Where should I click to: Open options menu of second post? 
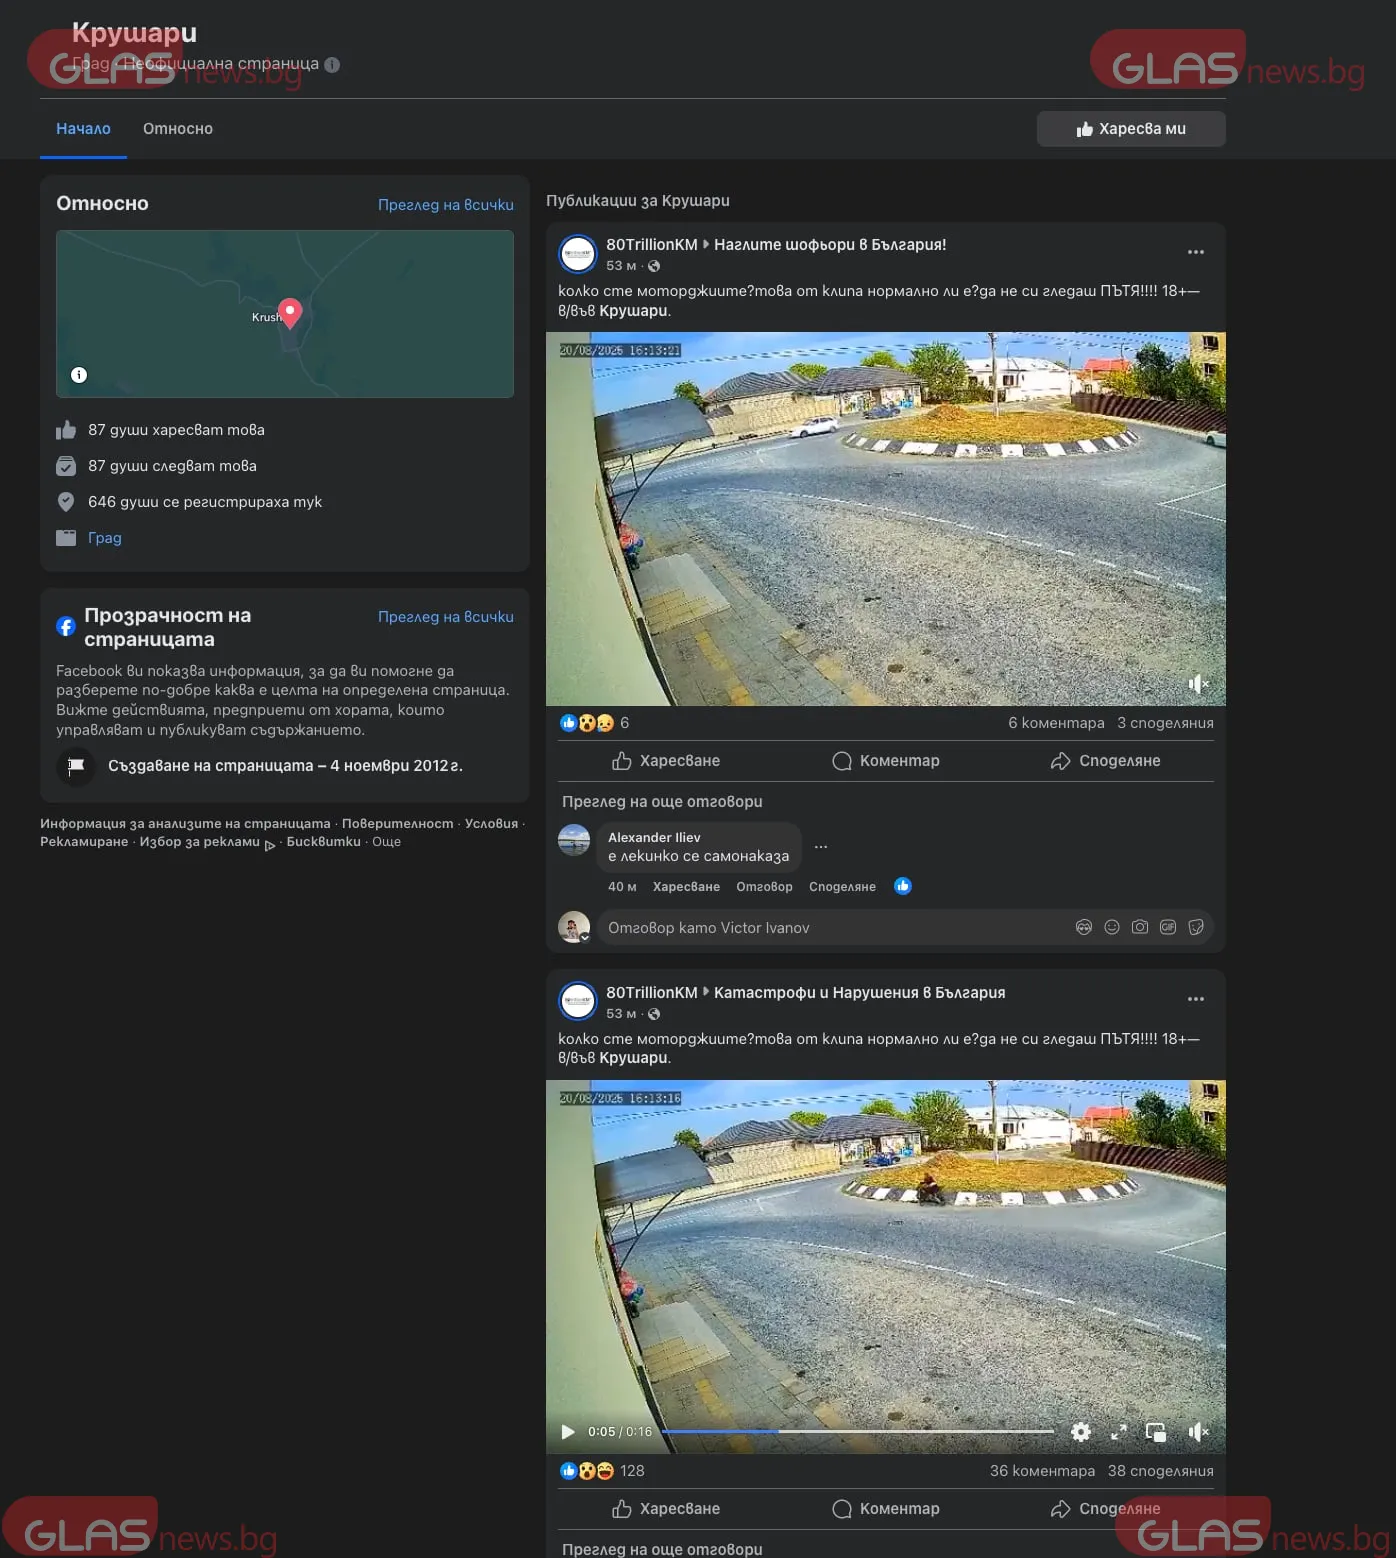coord(1195,999)
